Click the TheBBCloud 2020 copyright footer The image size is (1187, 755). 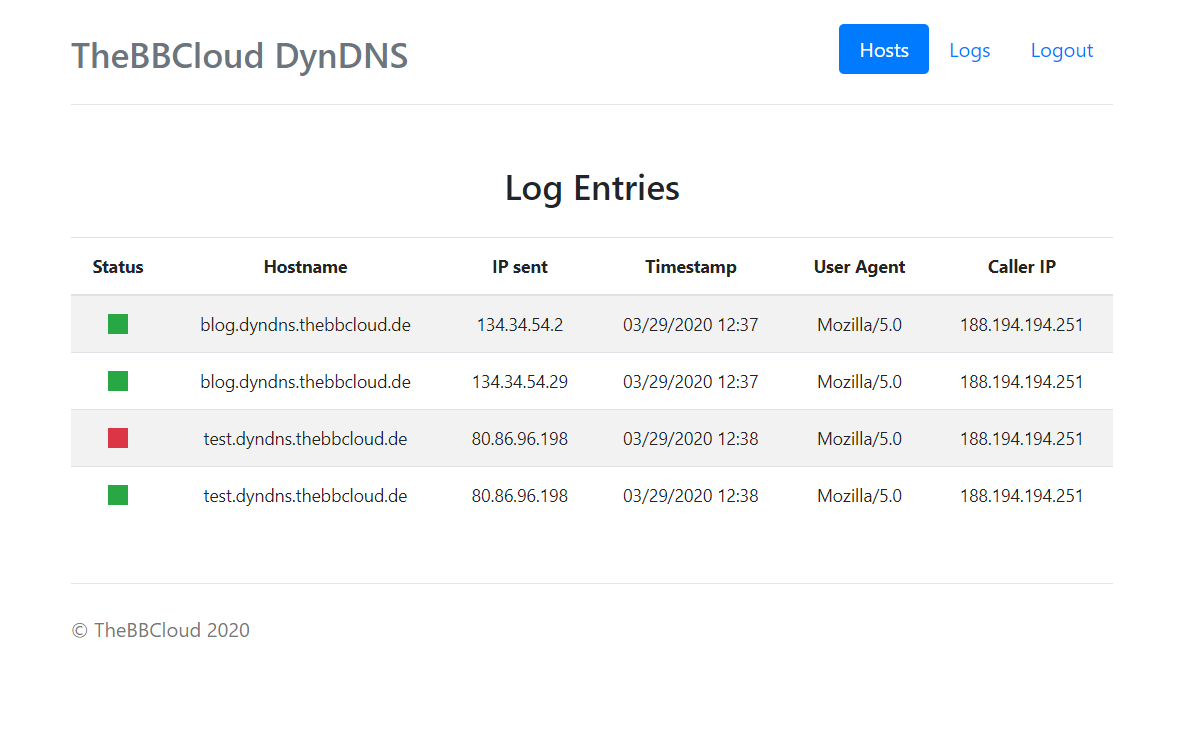[x=161, y=630]
